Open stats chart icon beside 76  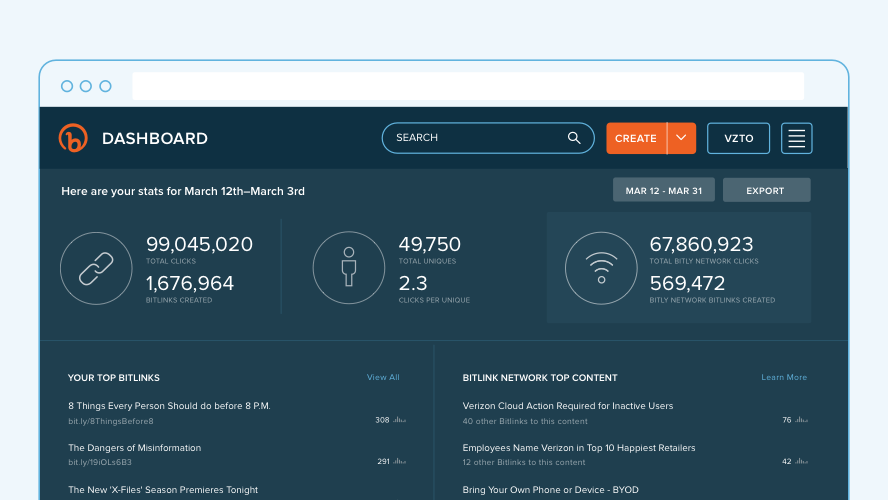coord(801,420)
